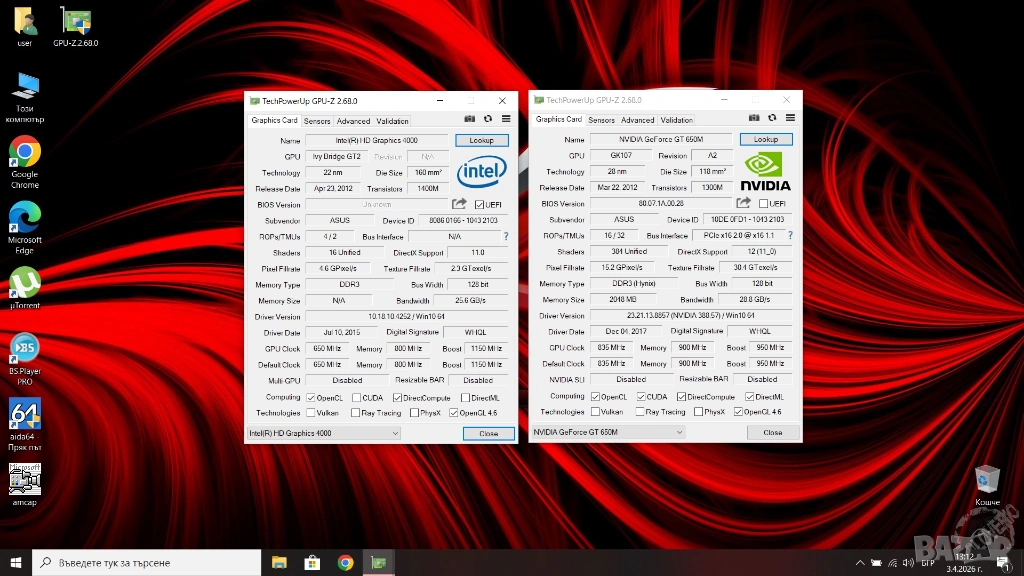The height and width of the screenshot is (576, 1024).
Task: Open the aida64 desktop shortcut
Action: click(25, 414)
